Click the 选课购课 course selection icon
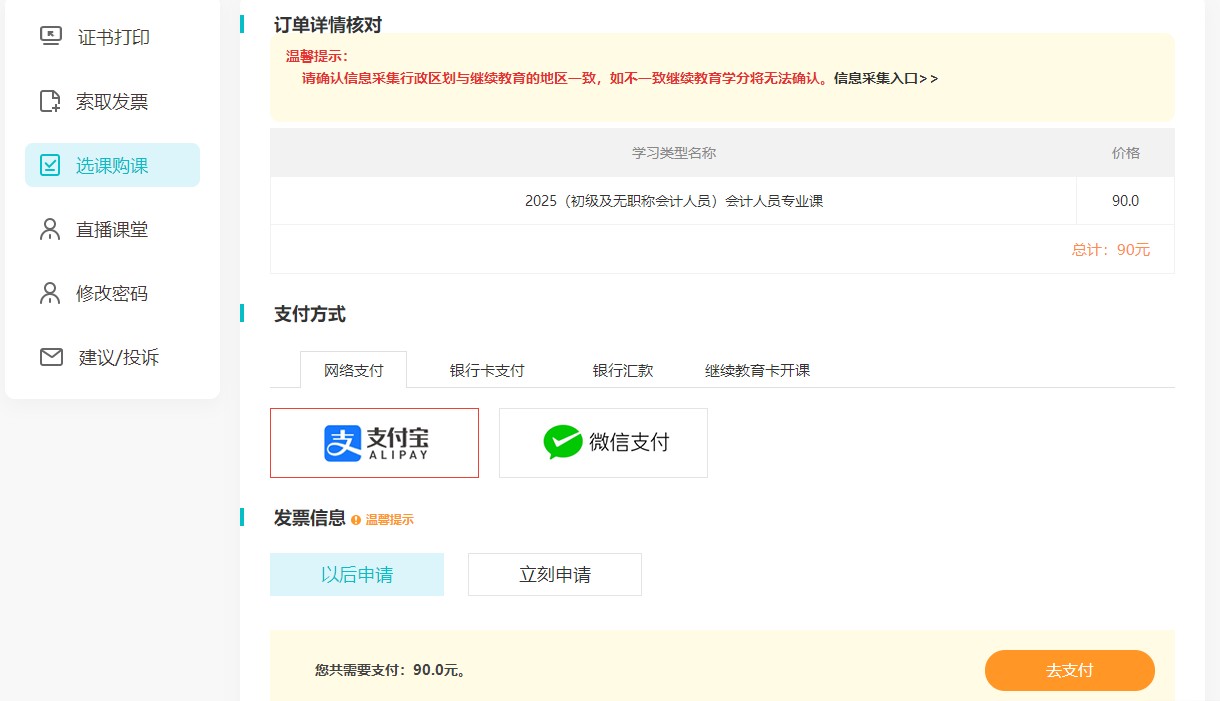This screenshot has width=1220, height=701. pyautogui.click(x=50, y=164)
